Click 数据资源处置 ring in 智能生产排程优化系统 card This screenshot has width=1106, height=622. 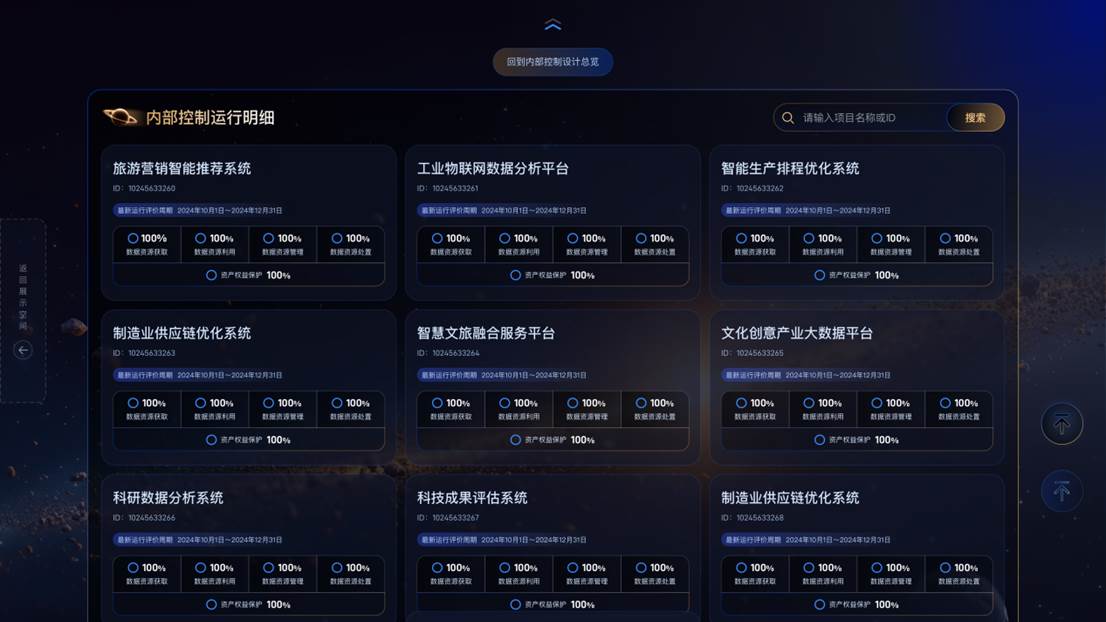click(x=945, y=239)
